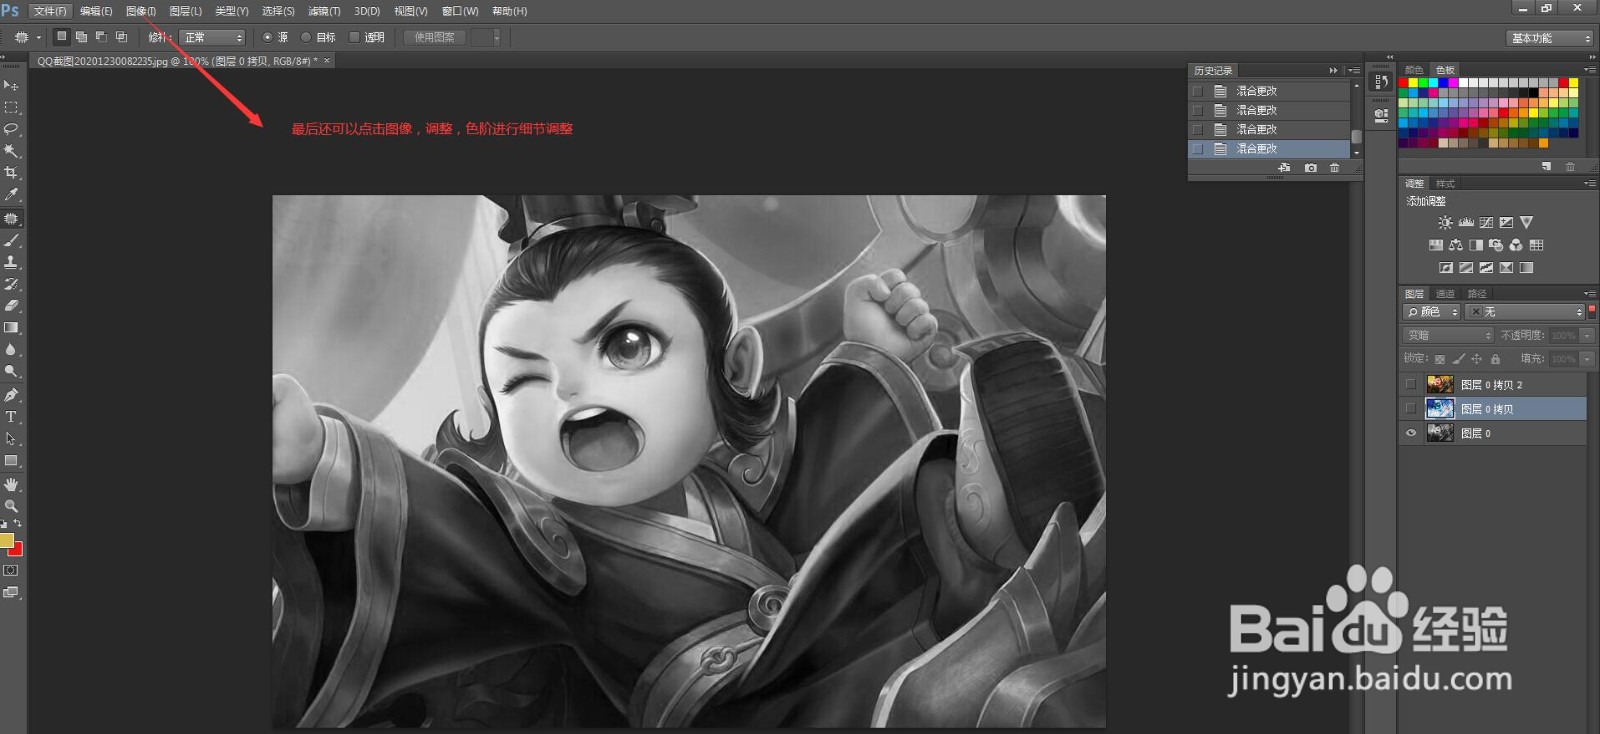Select the Gradient tool
The width and height of the screenshot is (1600, 734).
tap(11, 328)
